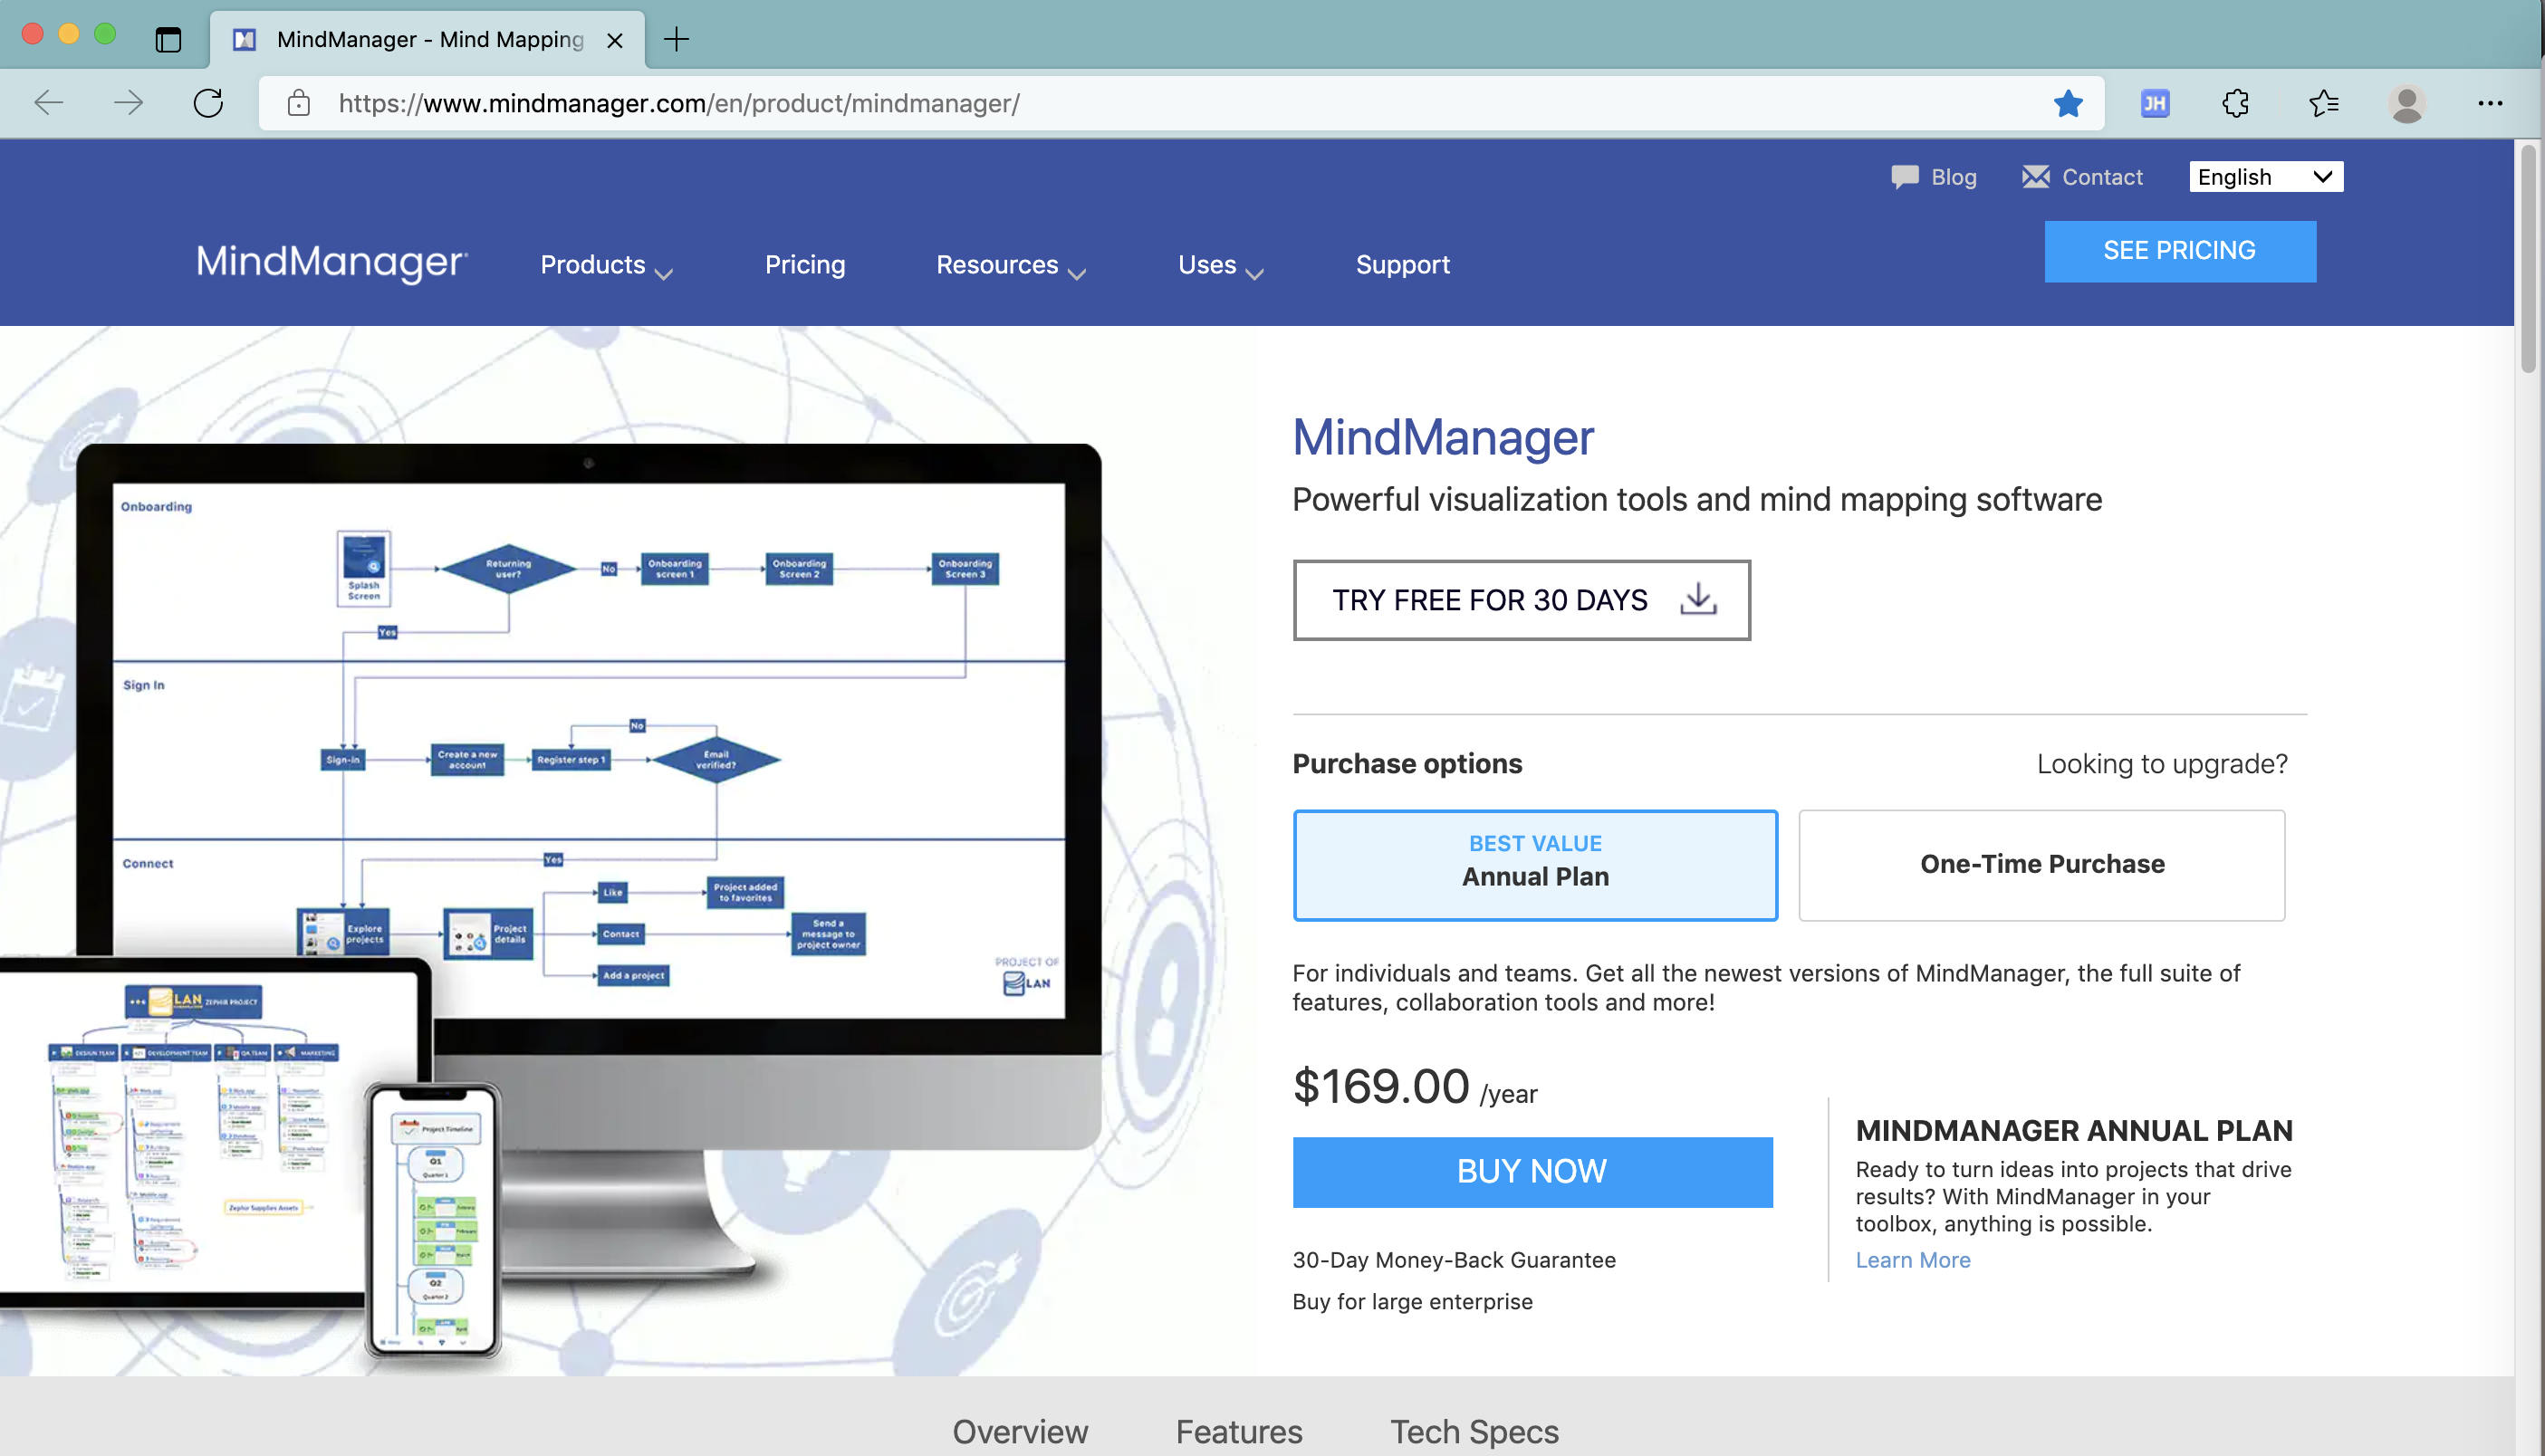Screen dimensions: 2545x1456
Task: Click the $169.00 price text
Action: [x=1381, y=1086]
